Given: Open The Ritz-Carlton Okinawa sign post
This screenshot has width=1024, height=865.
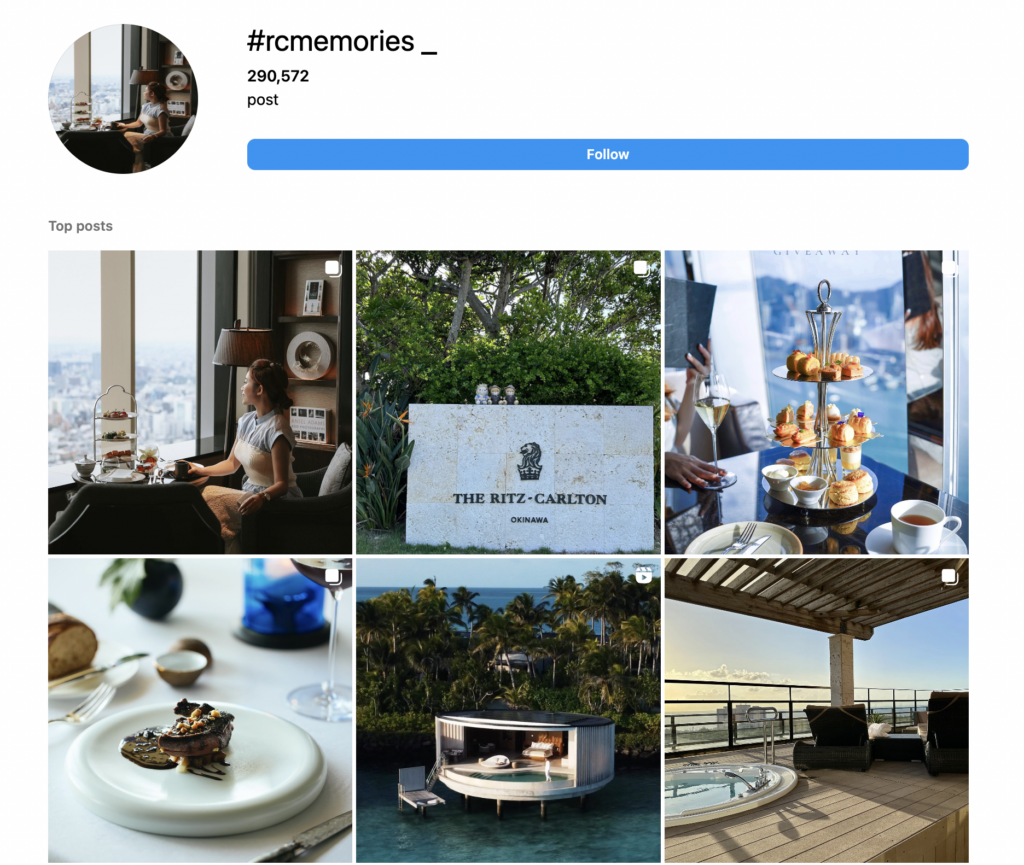Looking at the screenshot, I should (x=508, y=402).
